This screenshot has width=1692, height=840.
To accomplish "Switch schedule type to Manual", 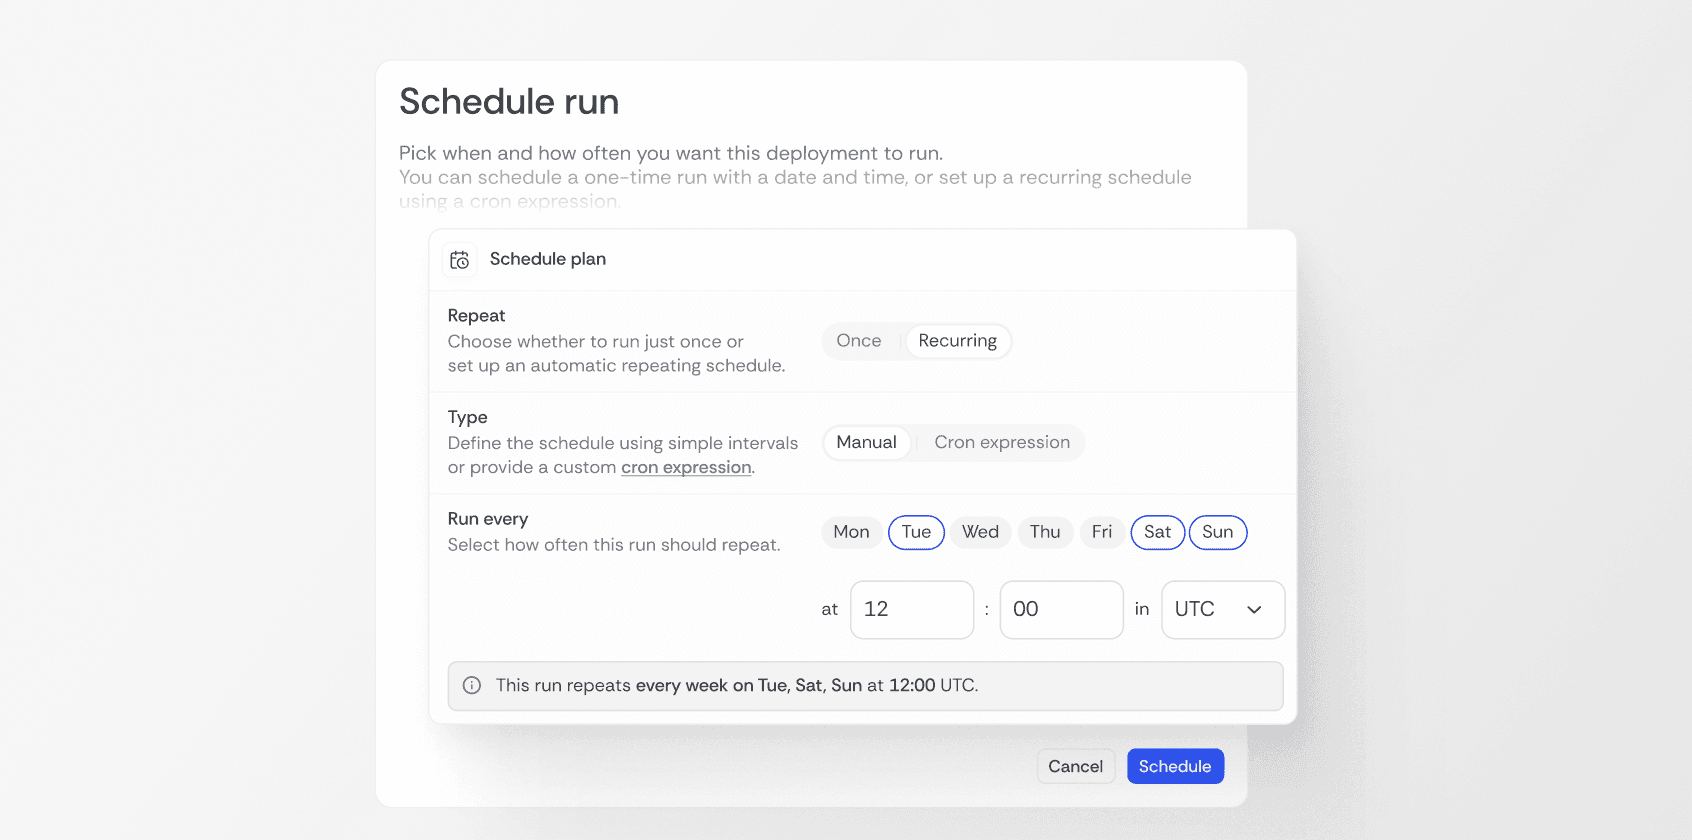I will coord(866,443).
